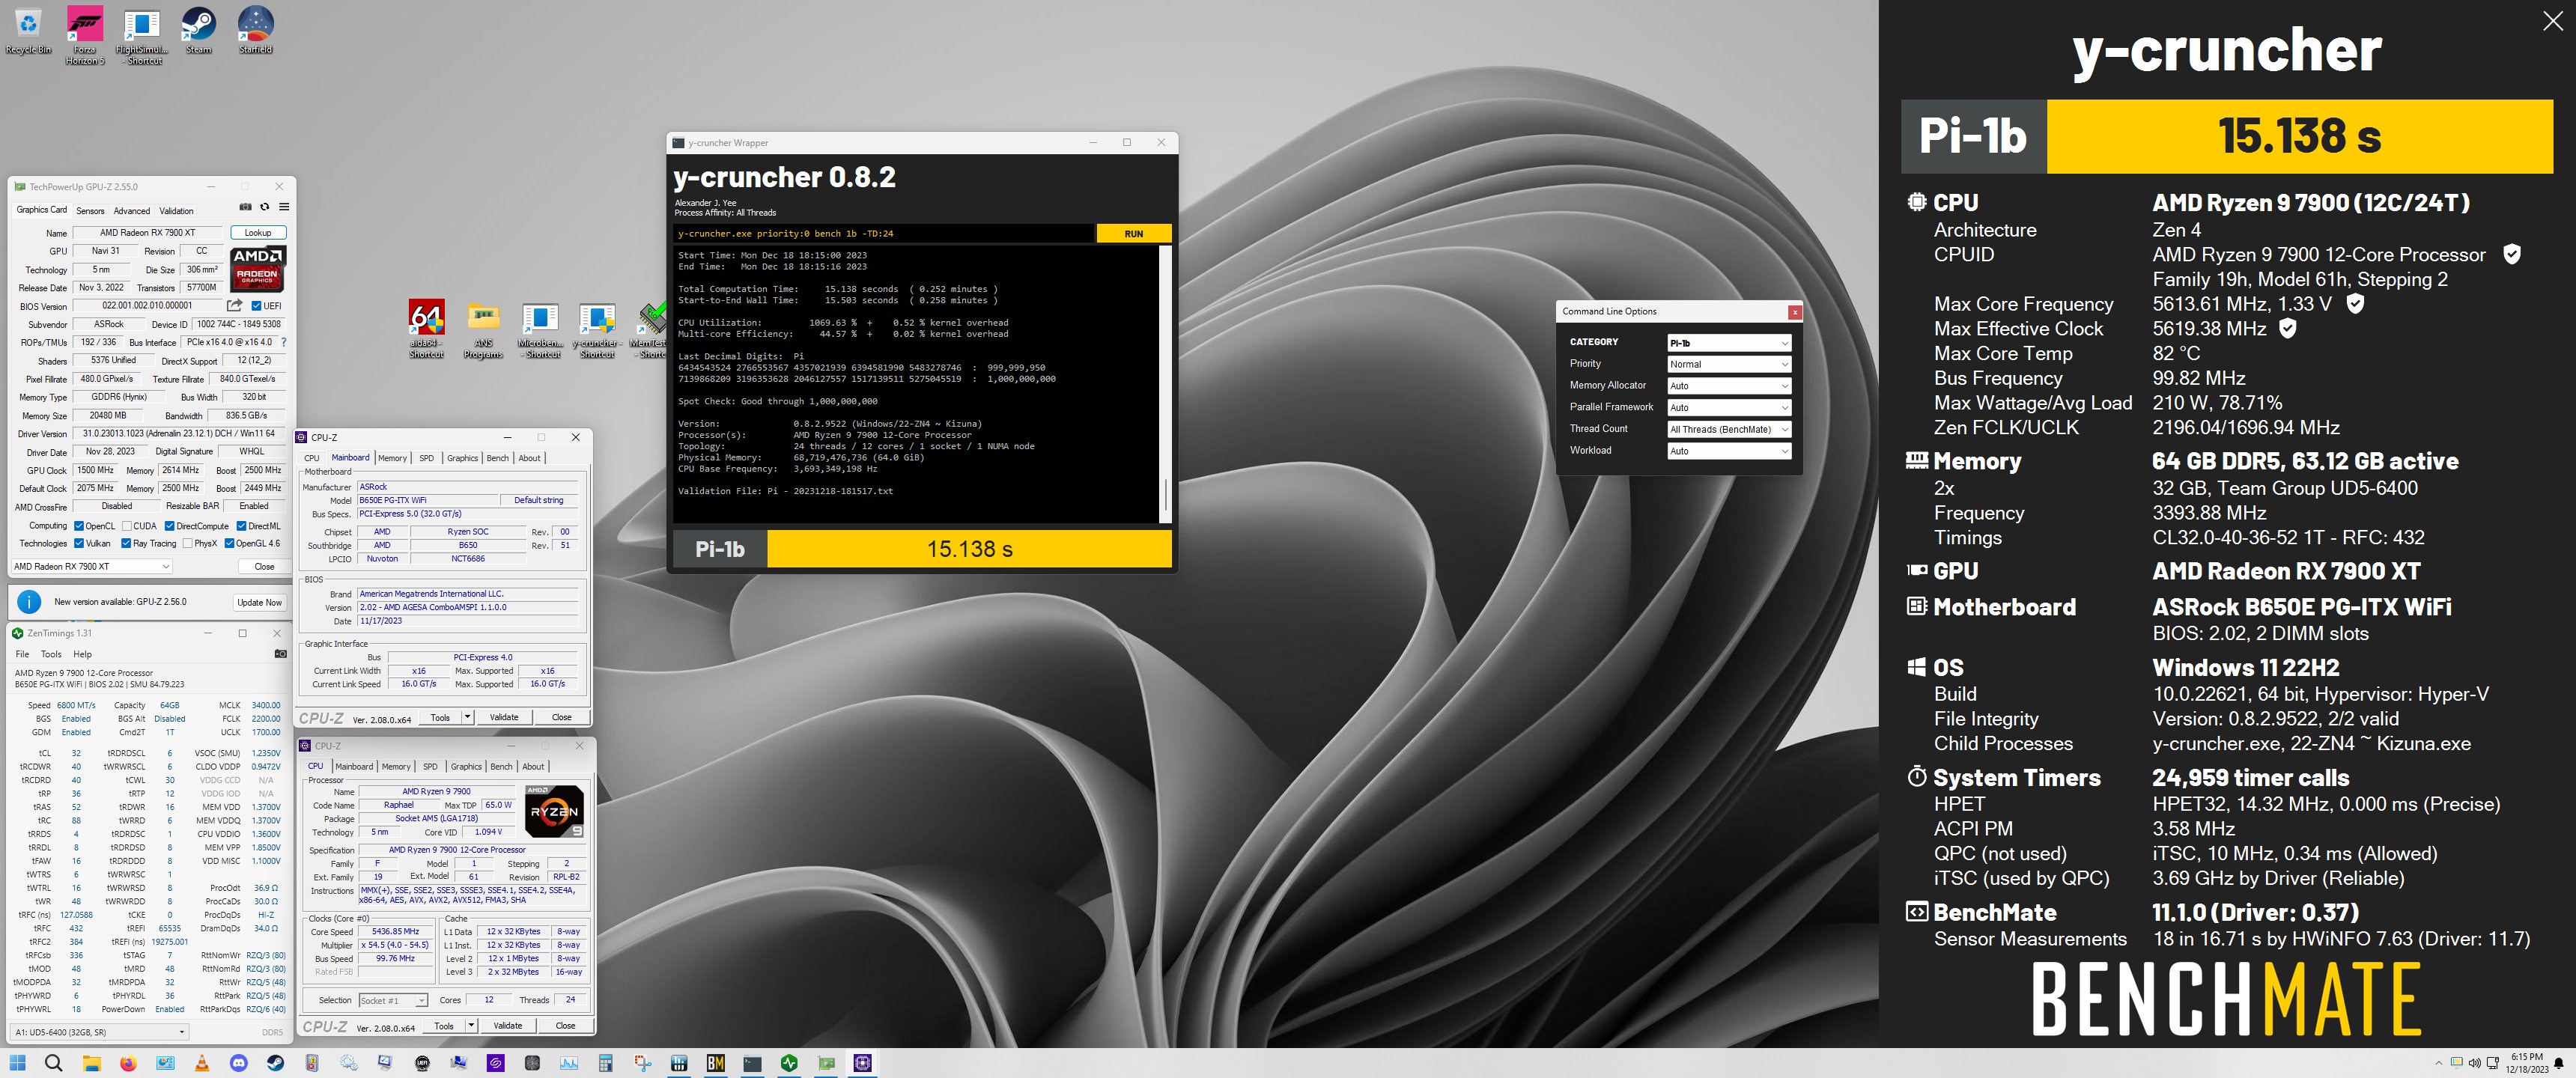Open the Starfield desktop icon
Screen dimensions: 2576x1078
tap(256, 30)
